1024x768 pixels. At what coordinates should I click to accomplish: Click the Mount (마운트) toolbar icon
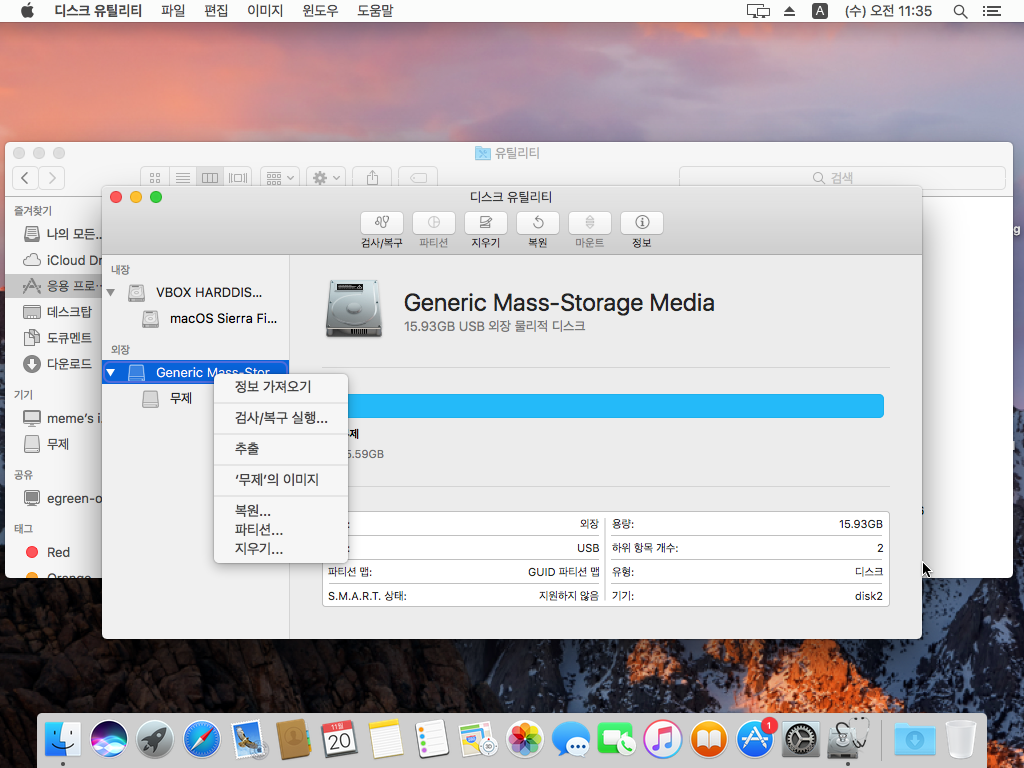point(590,223)
